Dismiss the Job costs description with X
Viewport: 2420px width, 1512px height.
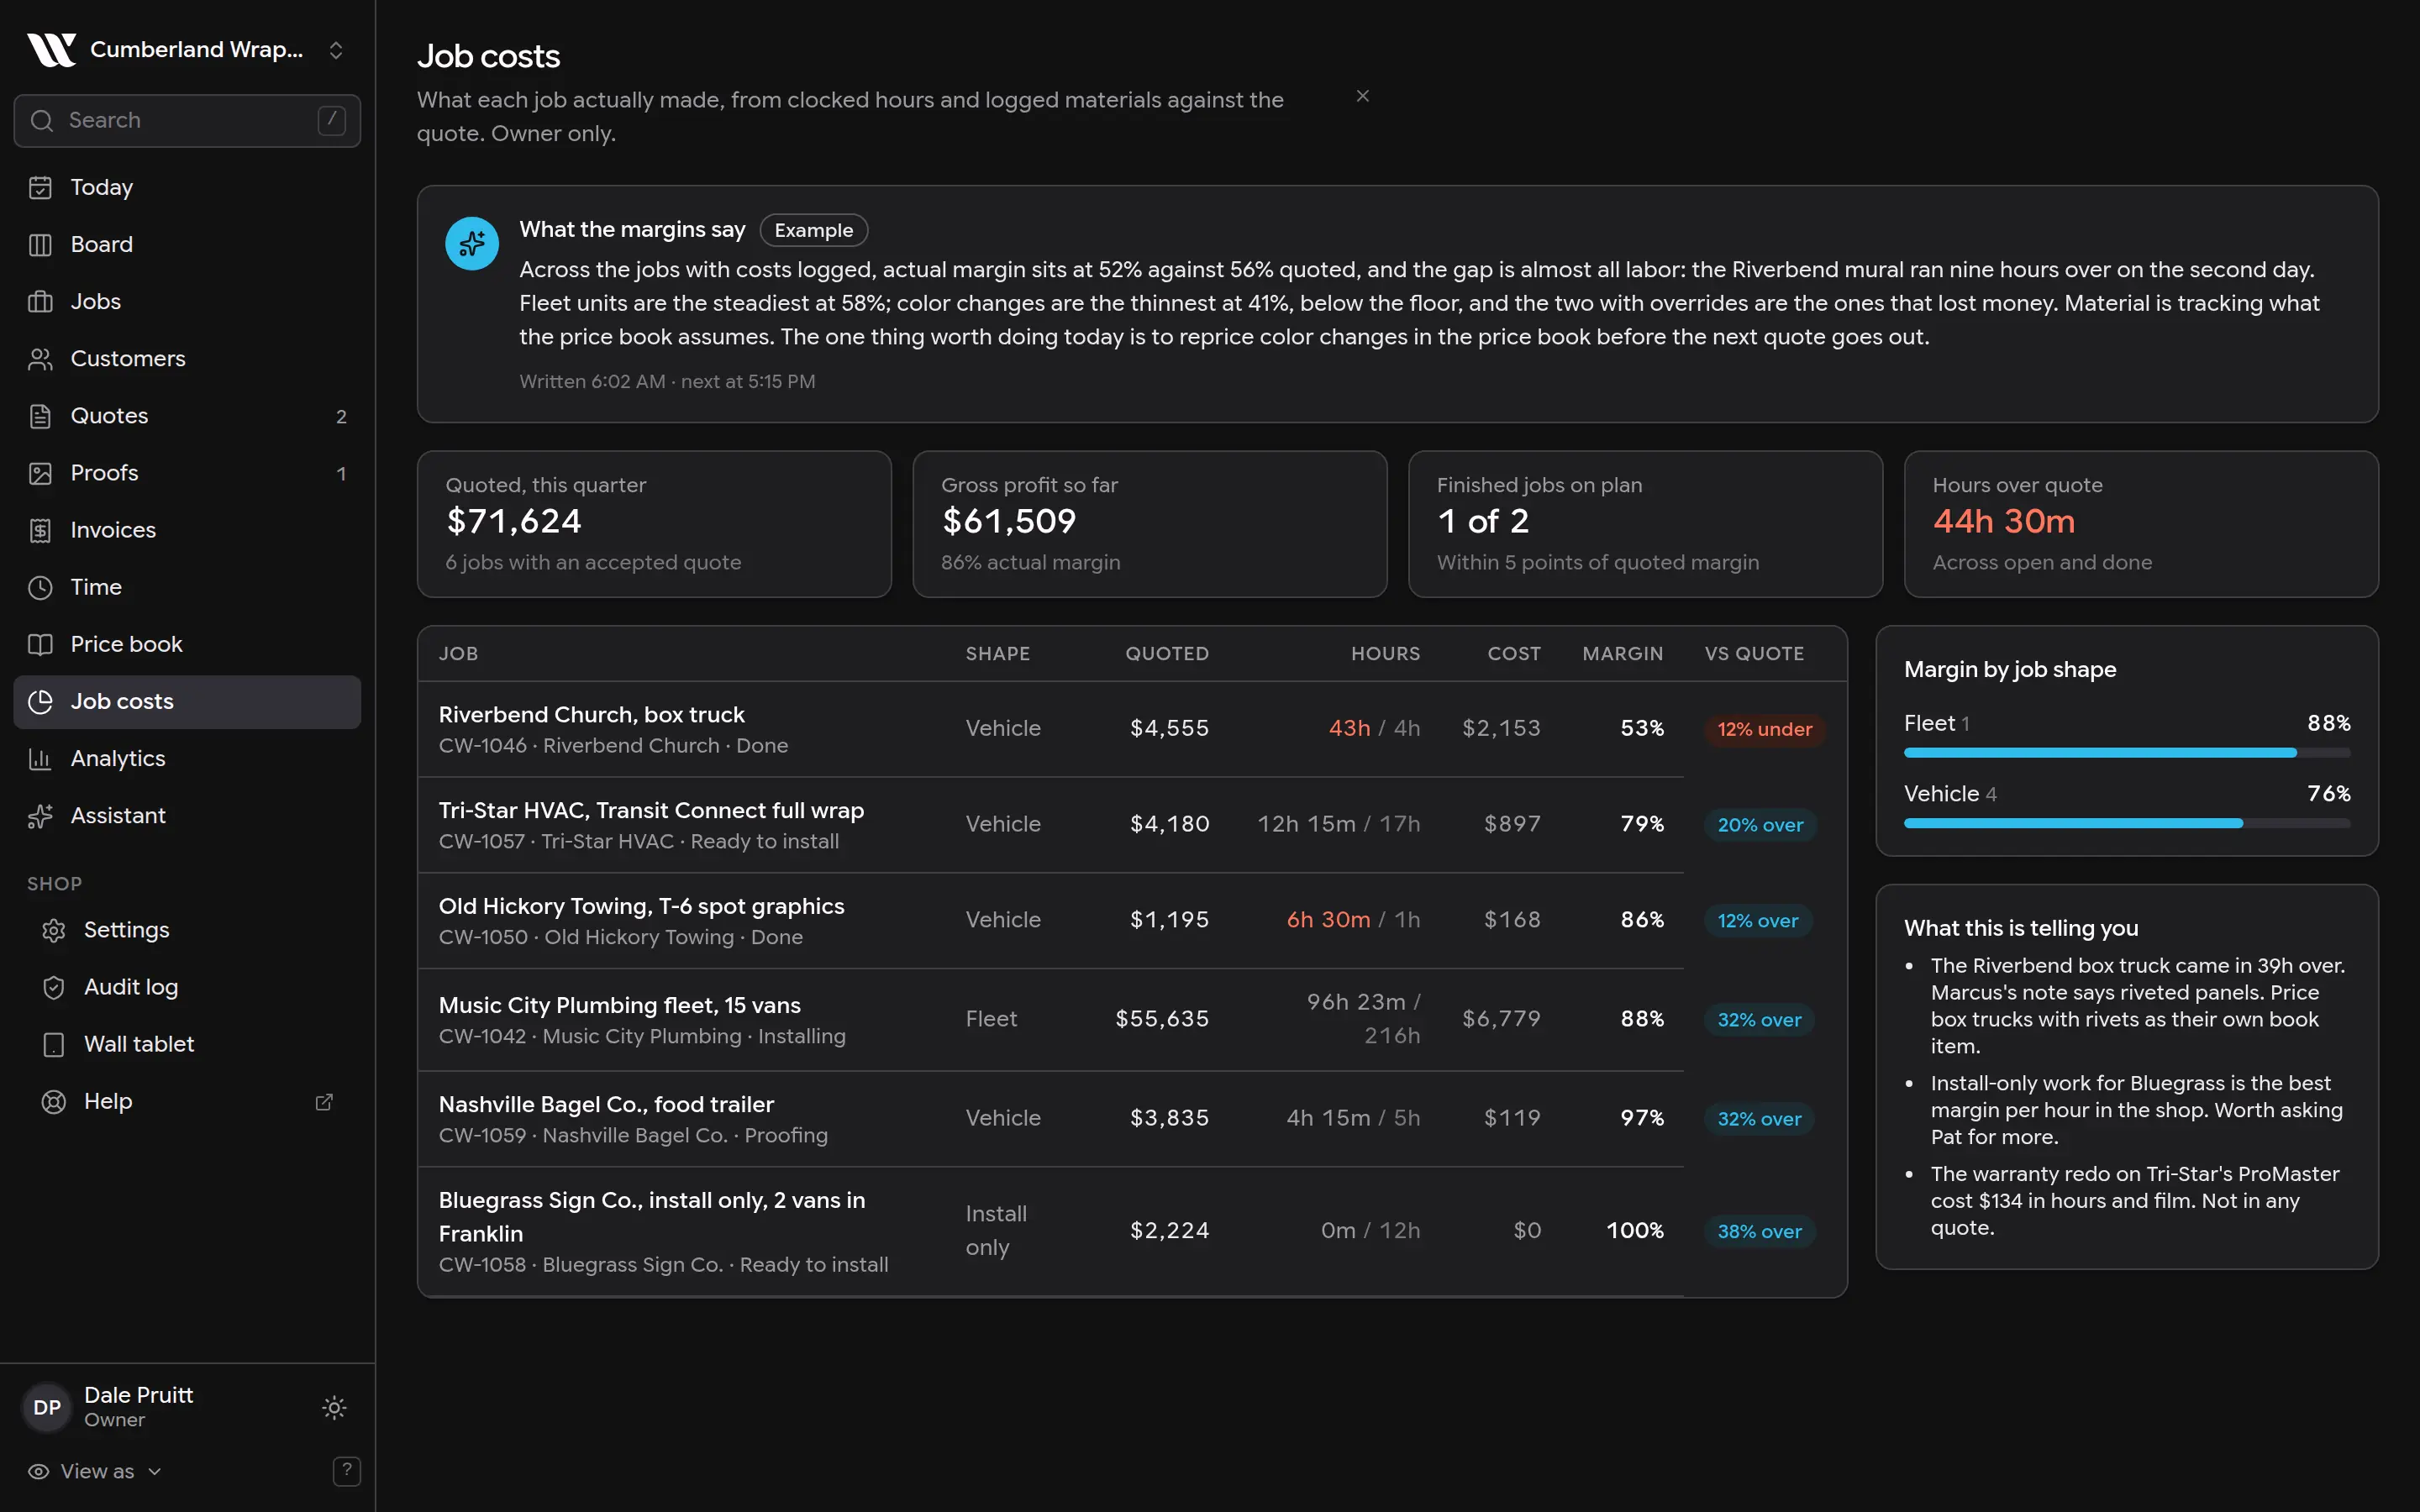coord(1362,96)
